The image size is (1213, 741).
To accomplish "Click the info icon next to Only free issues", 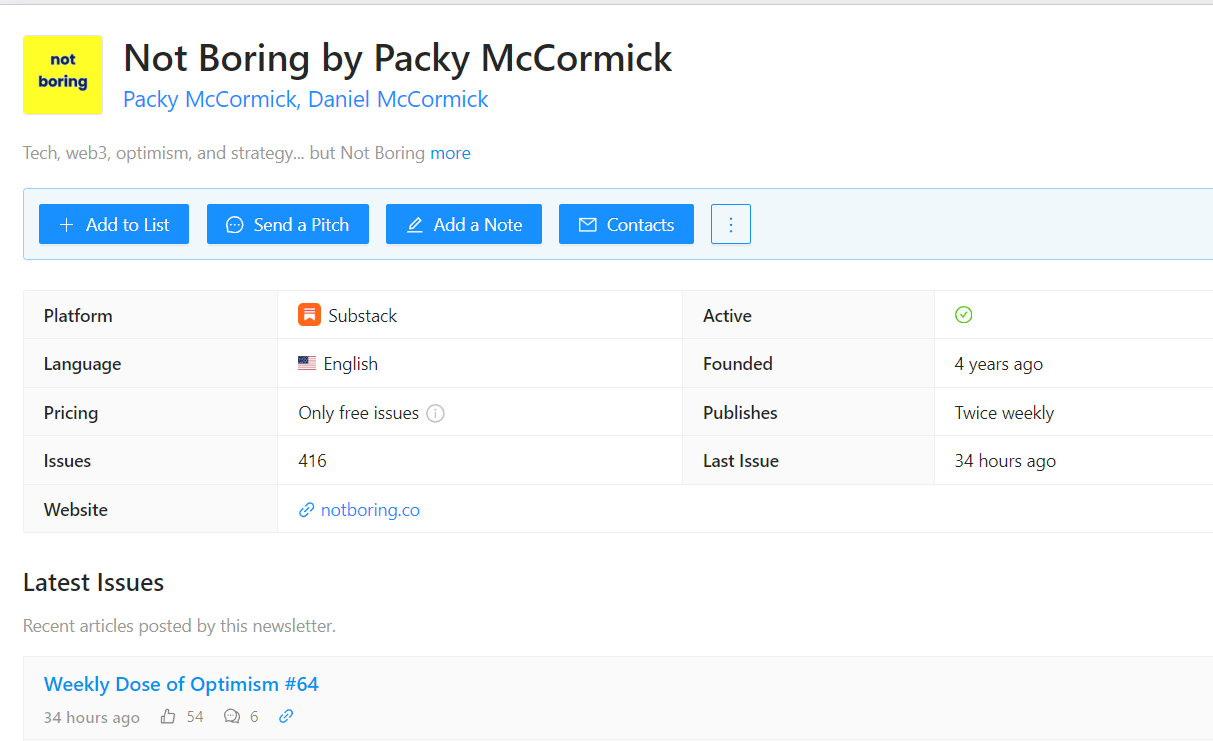I will point(435,412).
